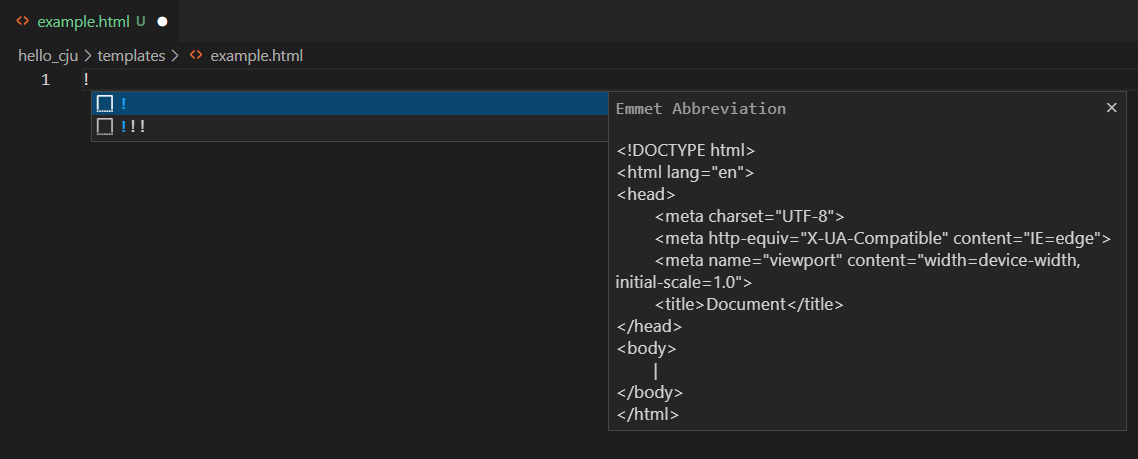The height and width of the screenshot is (459, 1138).
Task: Select the example.html editor tab
Action: (90, 21)
